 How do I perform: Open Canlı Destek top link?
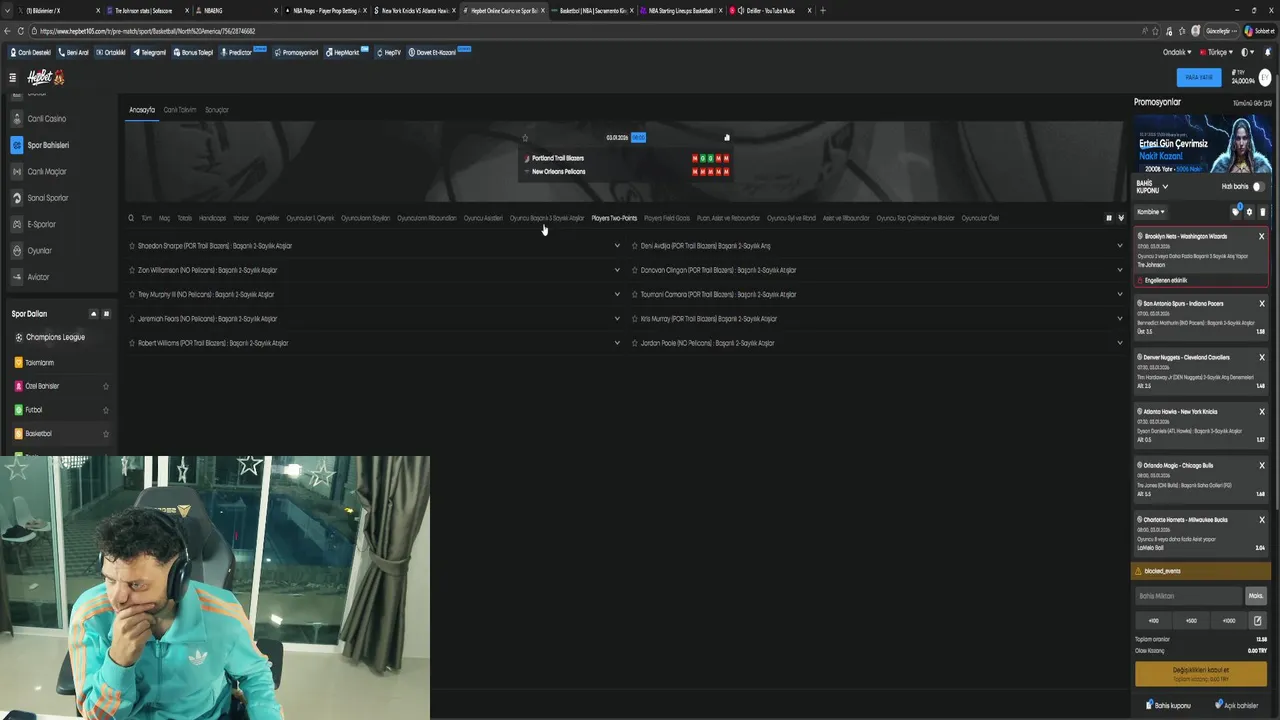pyautogui.click(x=30, y=52)
